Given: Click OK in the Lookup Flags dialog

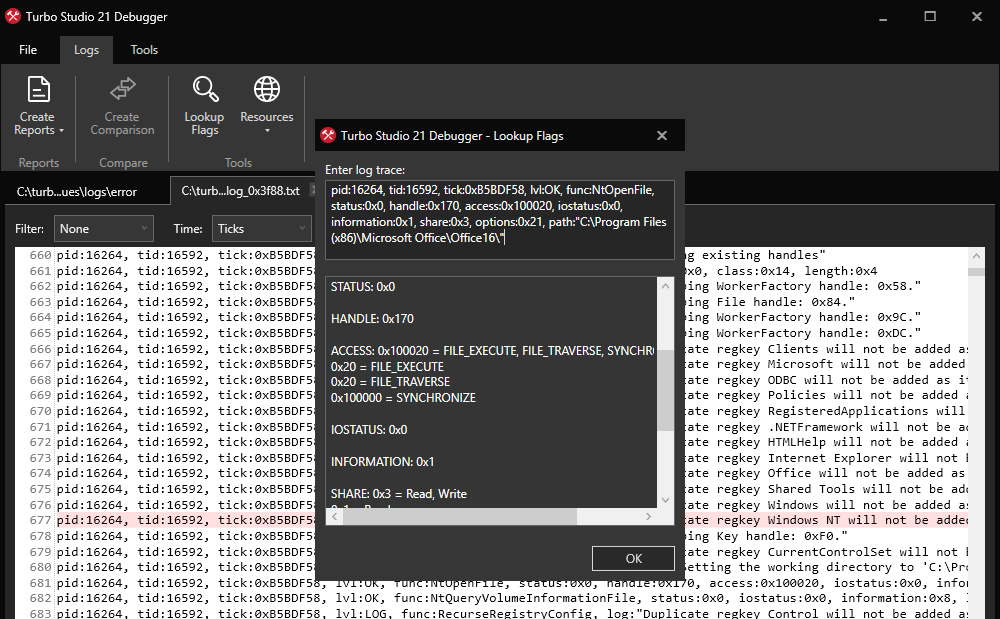Looking at the screenshot, I should point(633,559).
